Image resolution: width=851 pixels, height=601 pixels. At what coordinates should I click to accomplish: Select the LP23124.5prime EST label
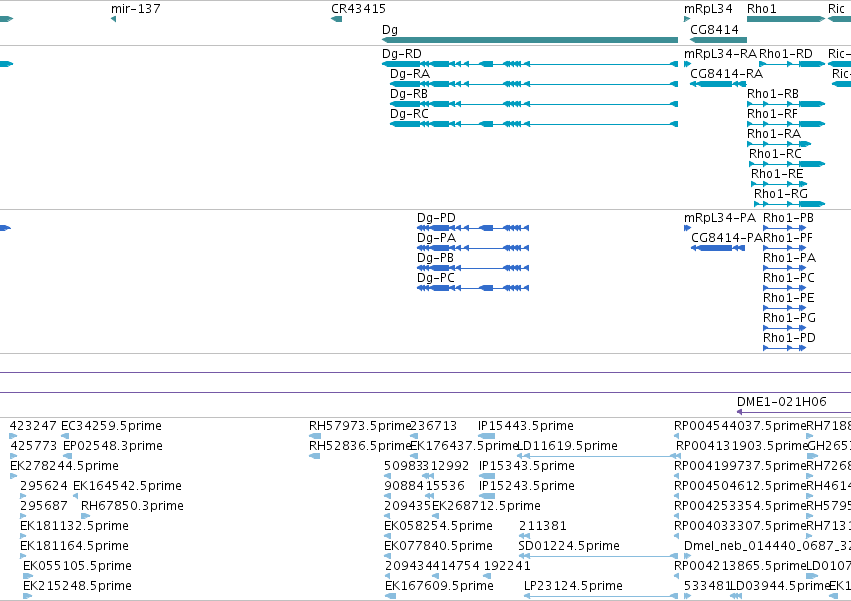pos(573,587)
